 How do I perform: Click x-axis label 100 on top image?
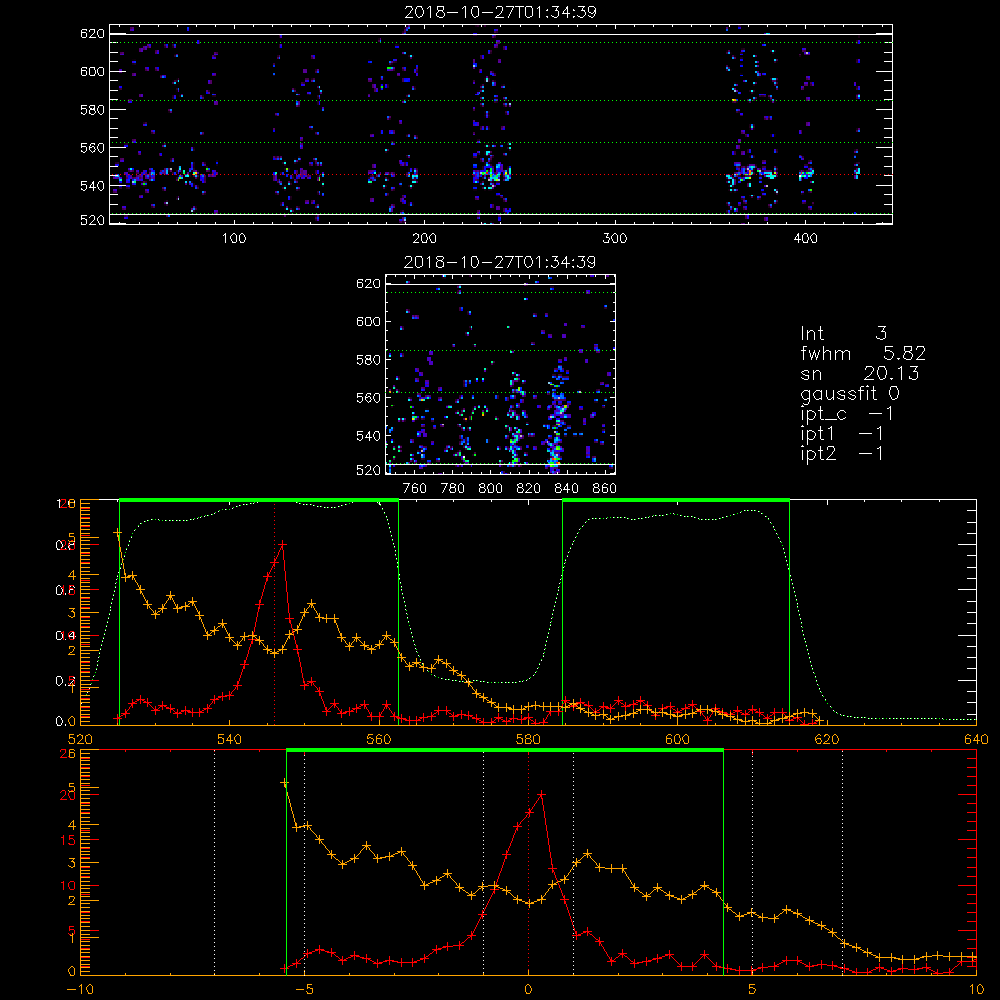click(x=234, y=239)
